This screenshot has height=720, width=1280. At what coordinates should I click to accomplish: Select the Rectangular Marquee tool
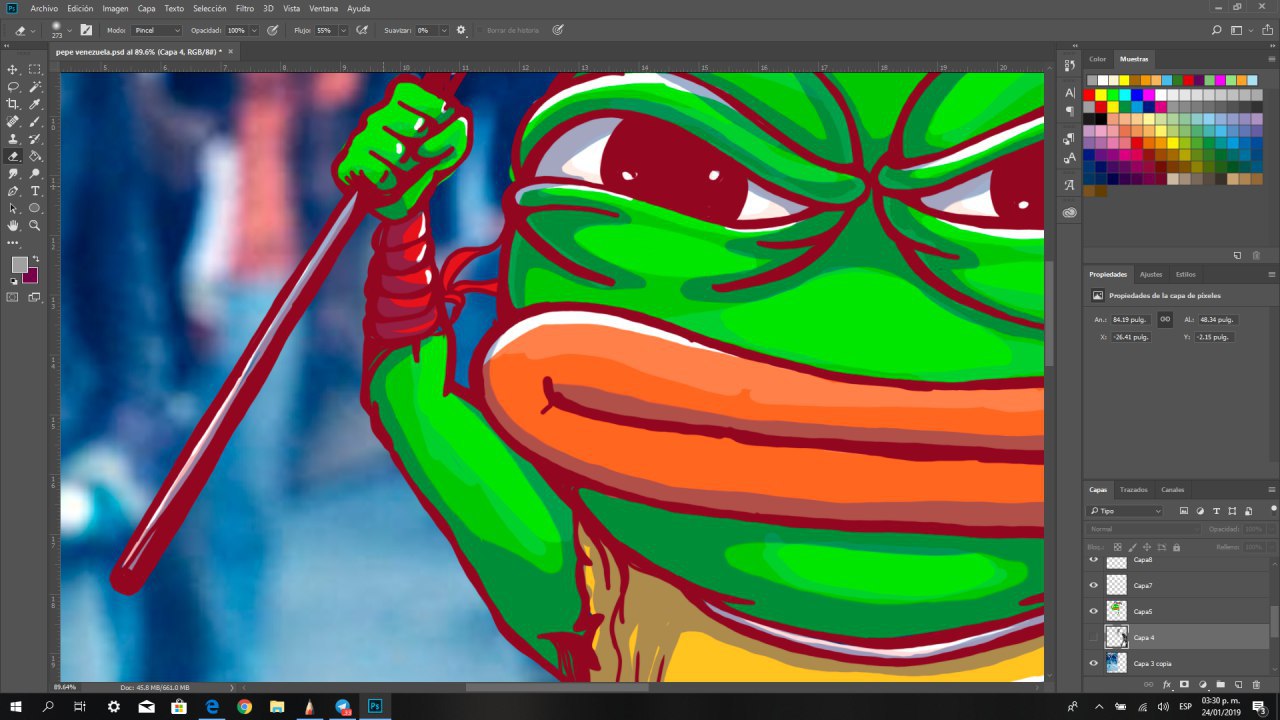click(35, 69)
